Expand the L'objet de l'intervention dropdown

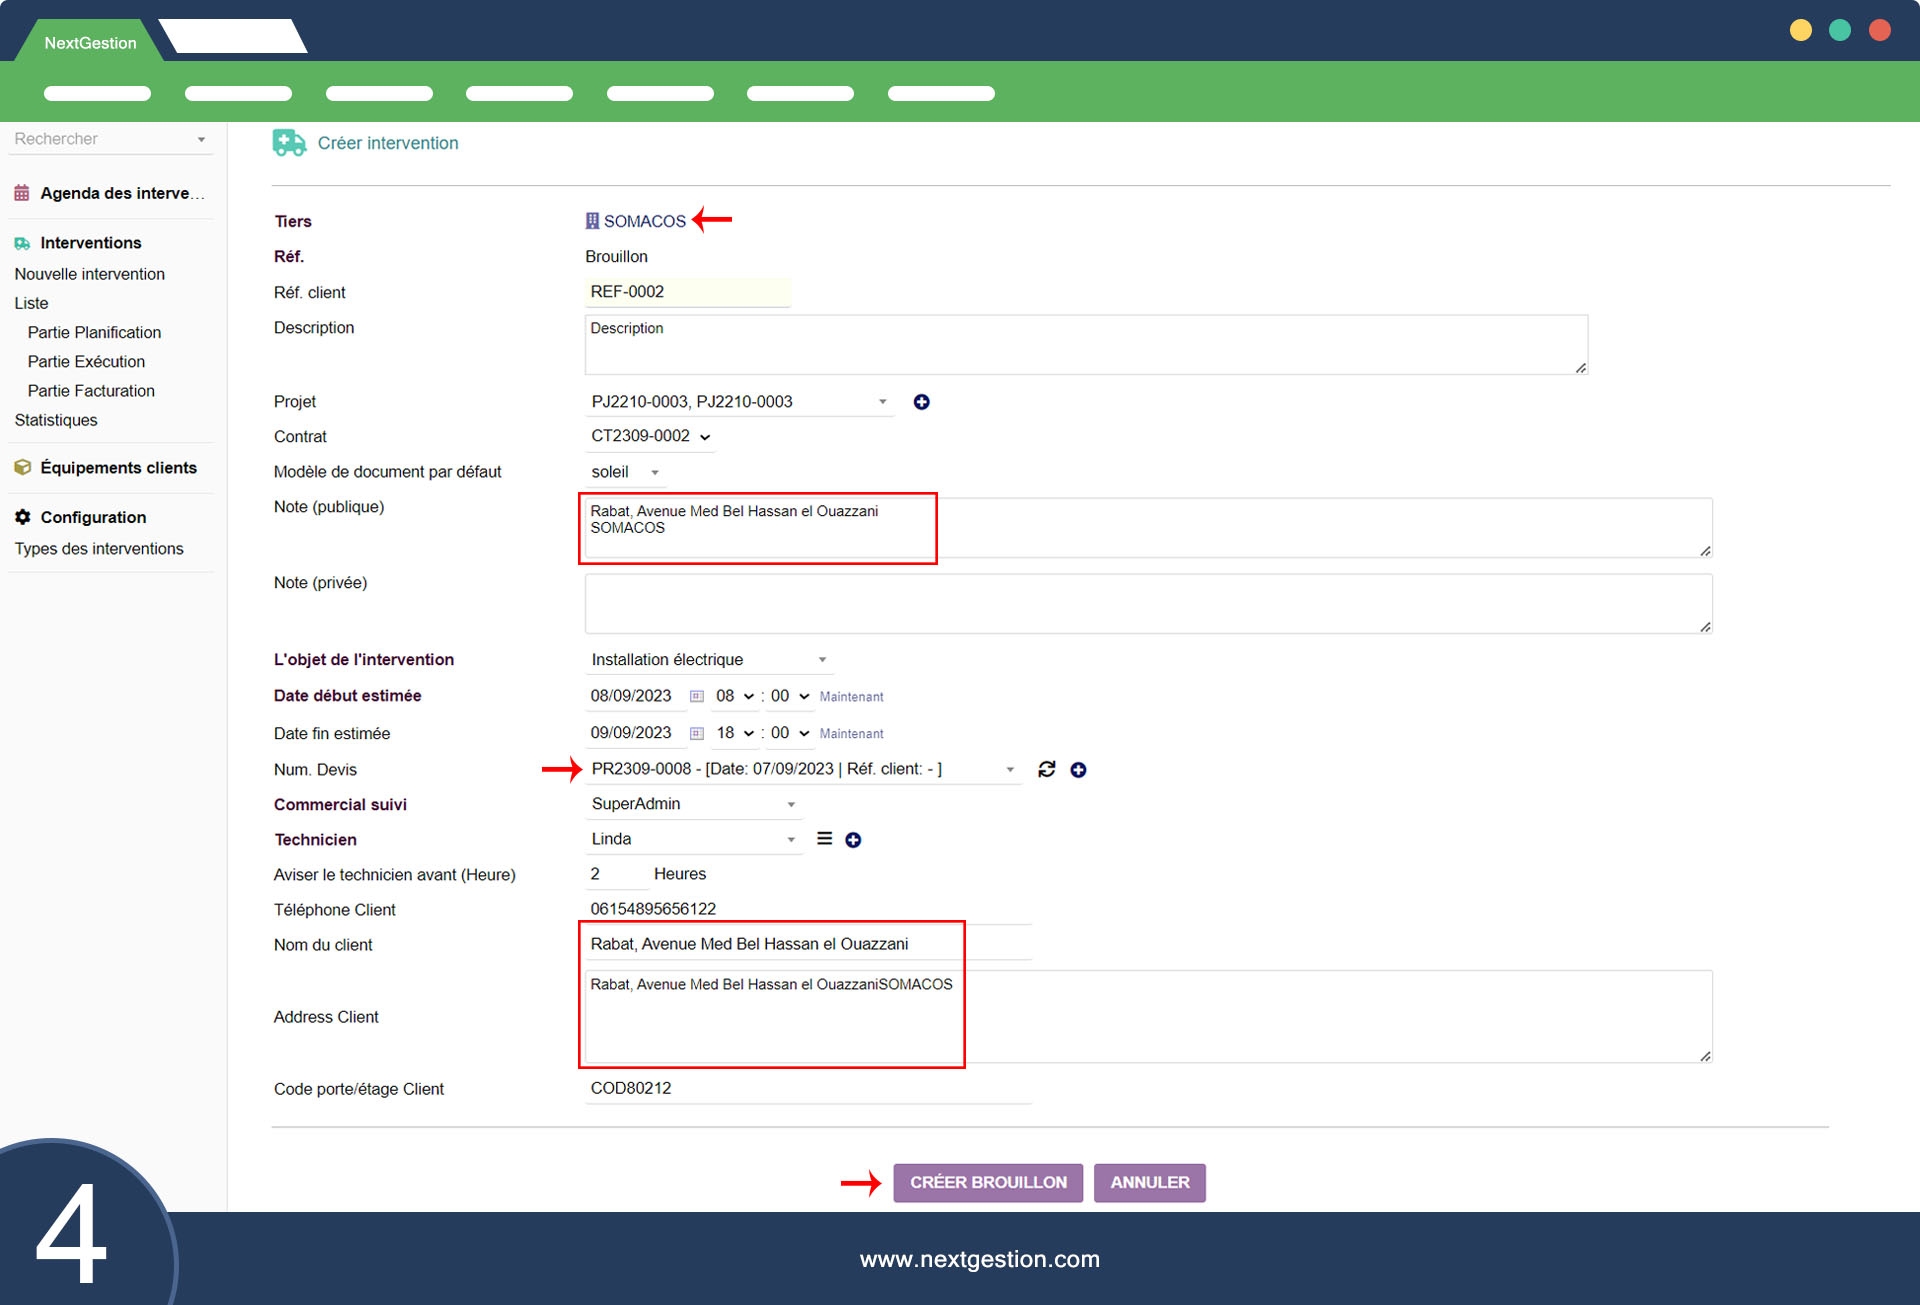708,660
